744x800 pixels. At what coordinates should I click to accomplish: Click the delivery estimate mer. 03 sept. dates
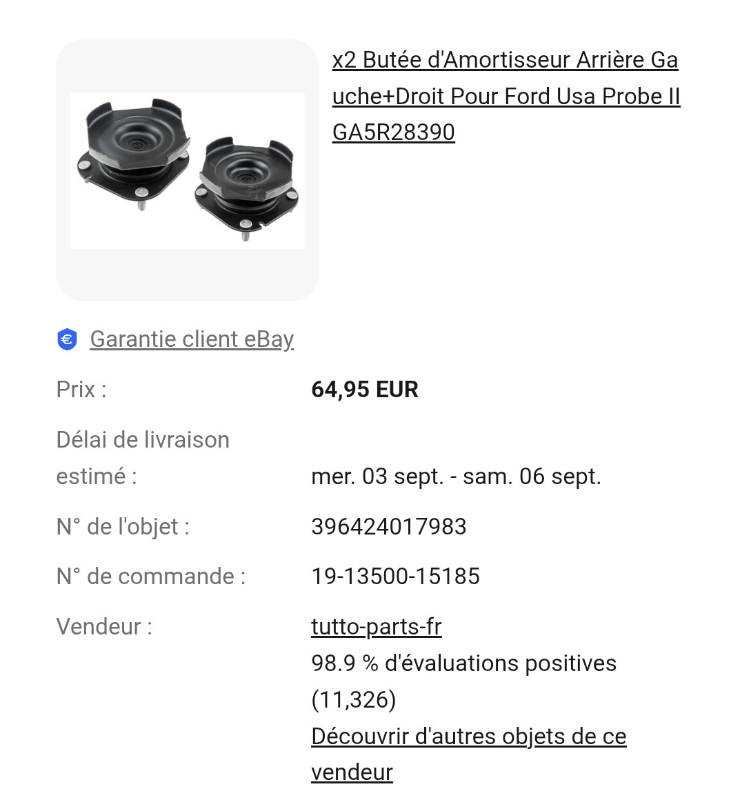click(456, 477)
